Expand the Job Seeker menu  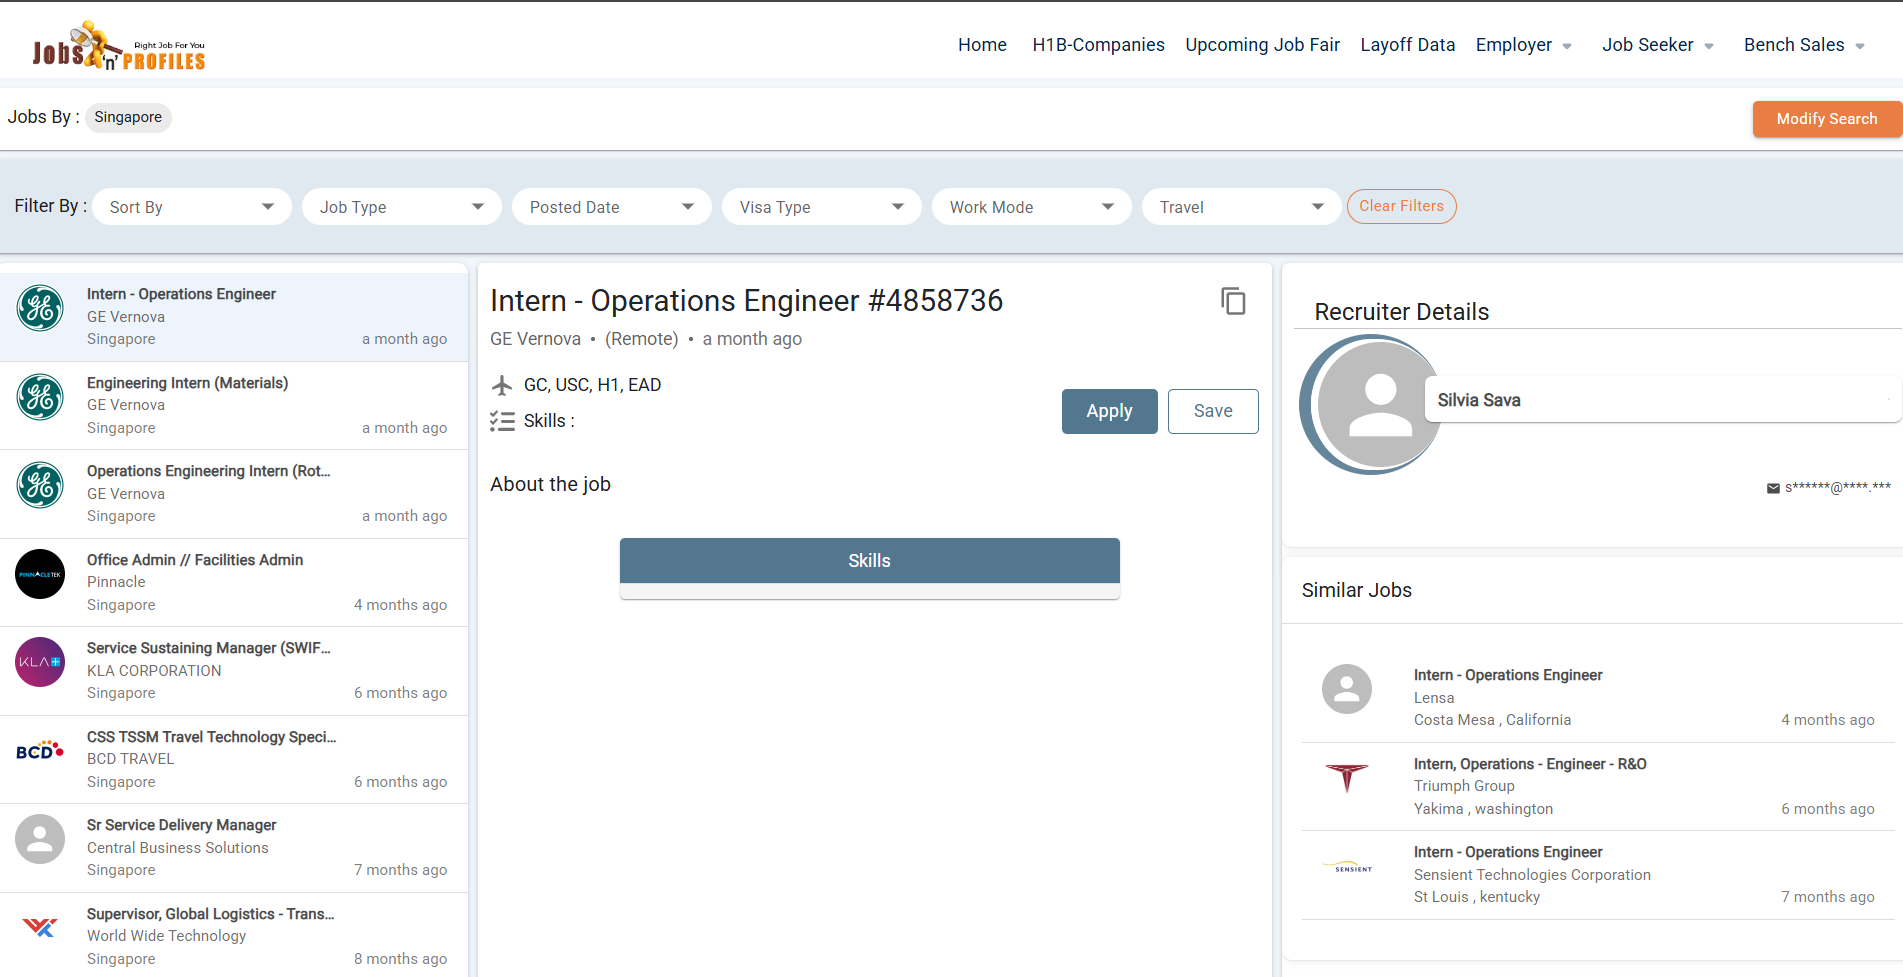(x=1658, y=45)
